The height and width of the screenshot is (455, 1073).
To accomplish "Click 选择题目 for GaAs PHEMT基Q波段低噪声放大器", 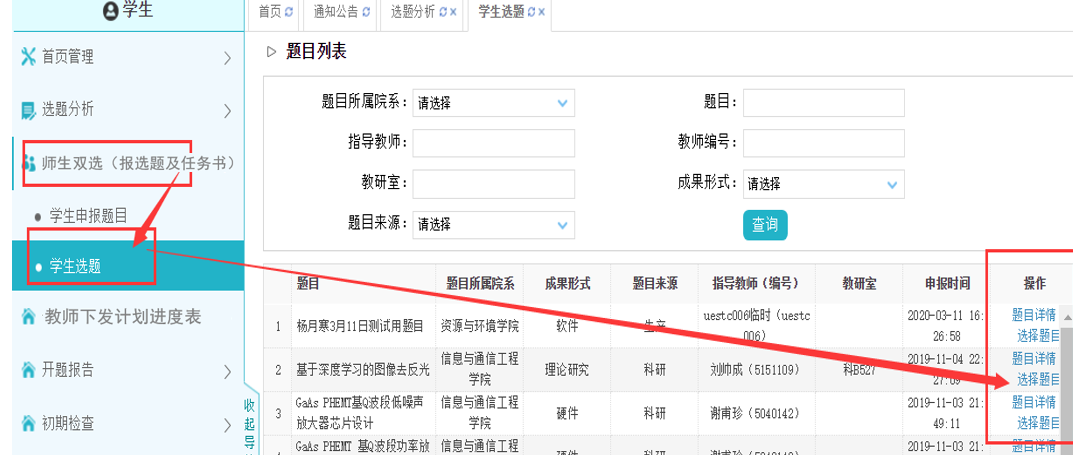I will 1039,422.
